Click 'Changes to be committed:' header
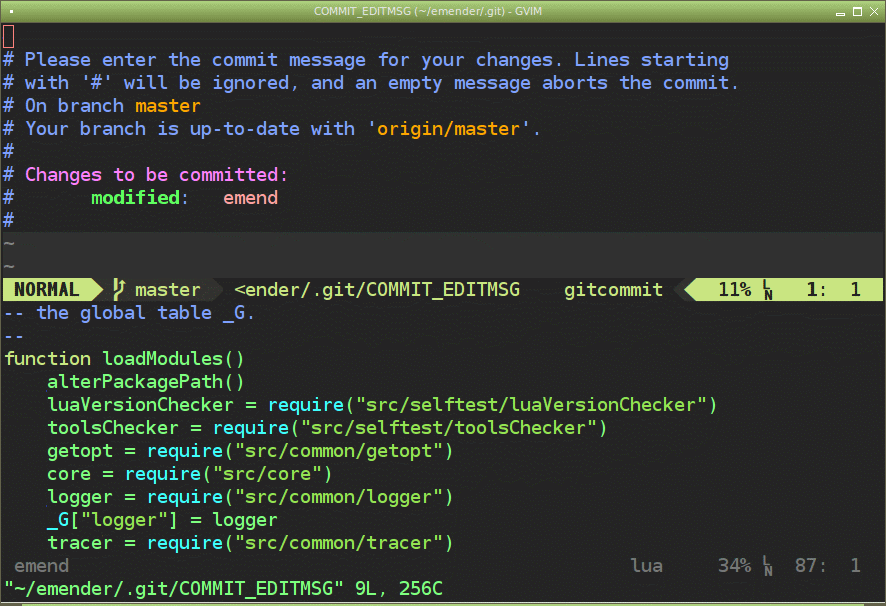 tap(156, 175)
